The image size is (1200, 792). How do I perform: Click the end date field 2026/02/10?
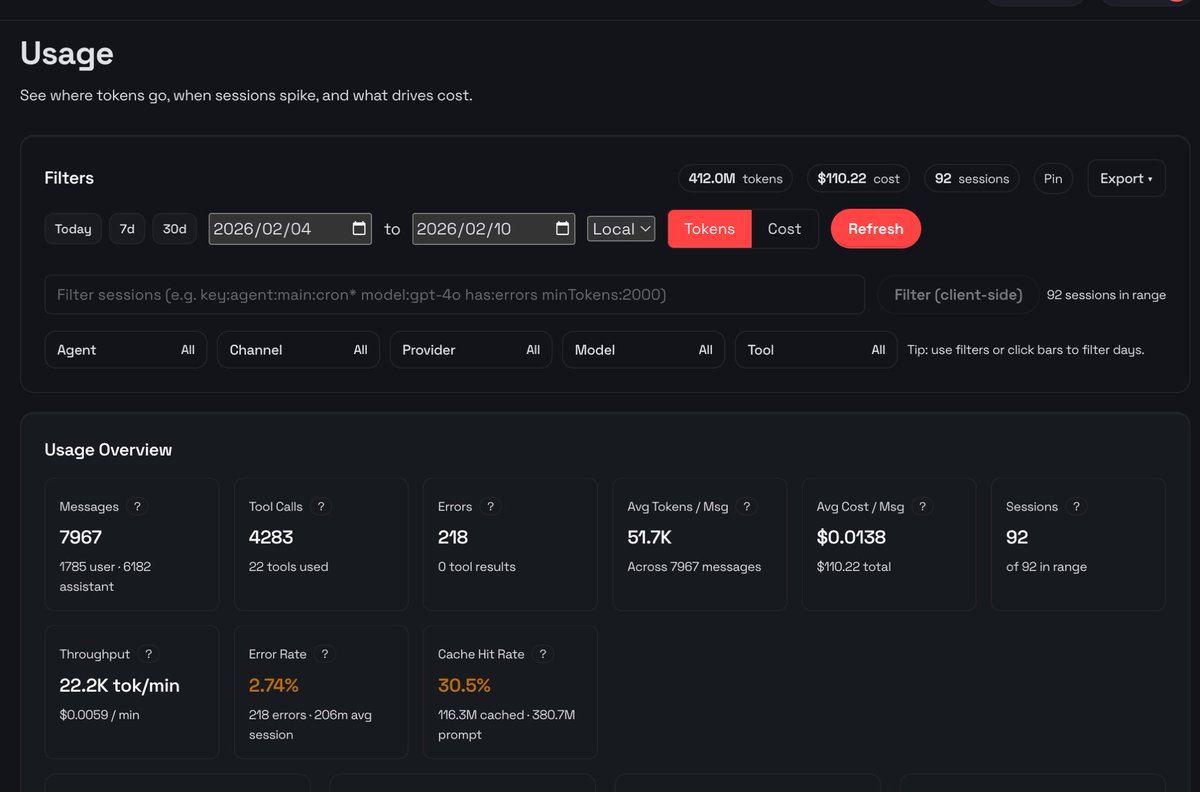pos(494,229)
